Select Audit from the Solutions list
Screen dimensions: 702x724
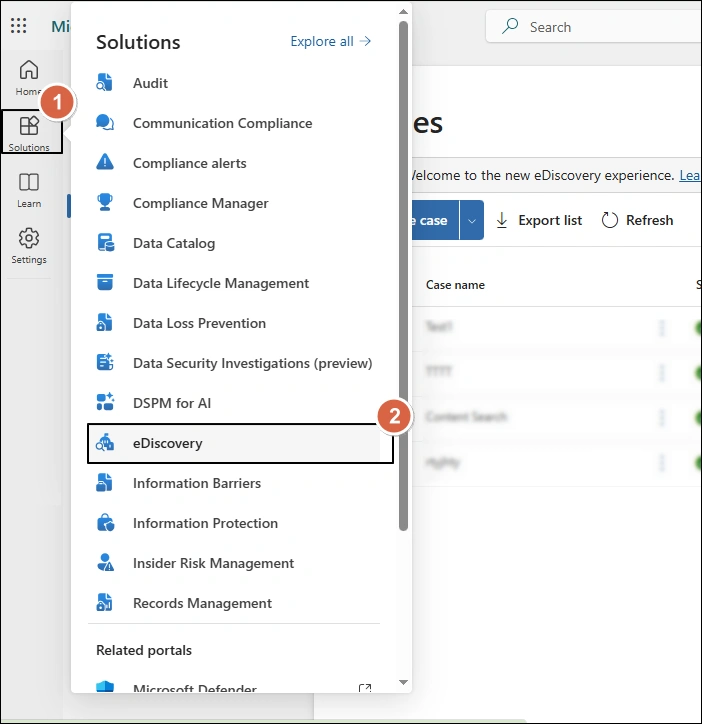point(234,83)
